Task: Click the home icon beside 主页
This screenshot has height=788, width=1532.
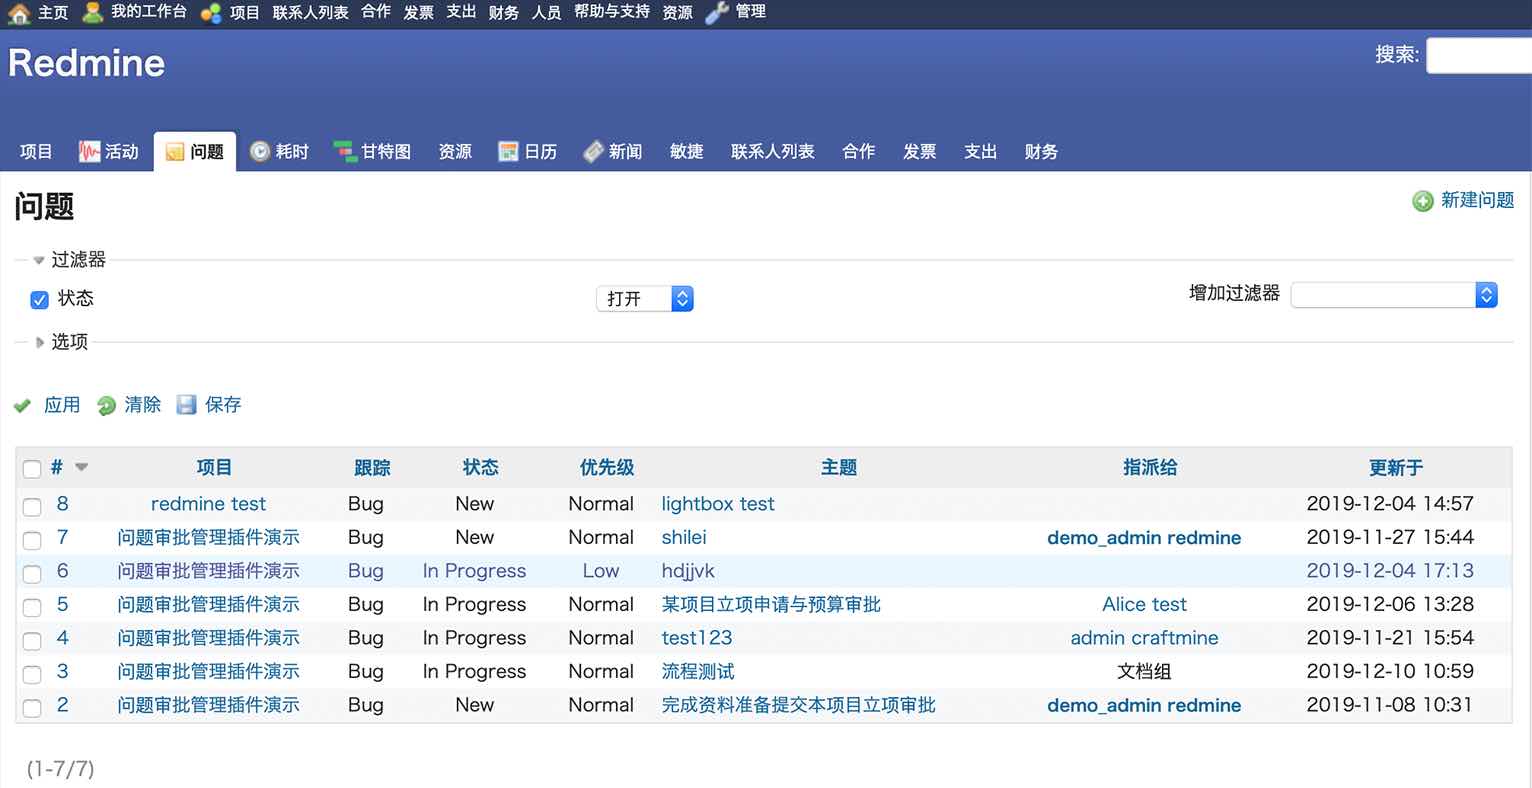Action: click(19, 13)
